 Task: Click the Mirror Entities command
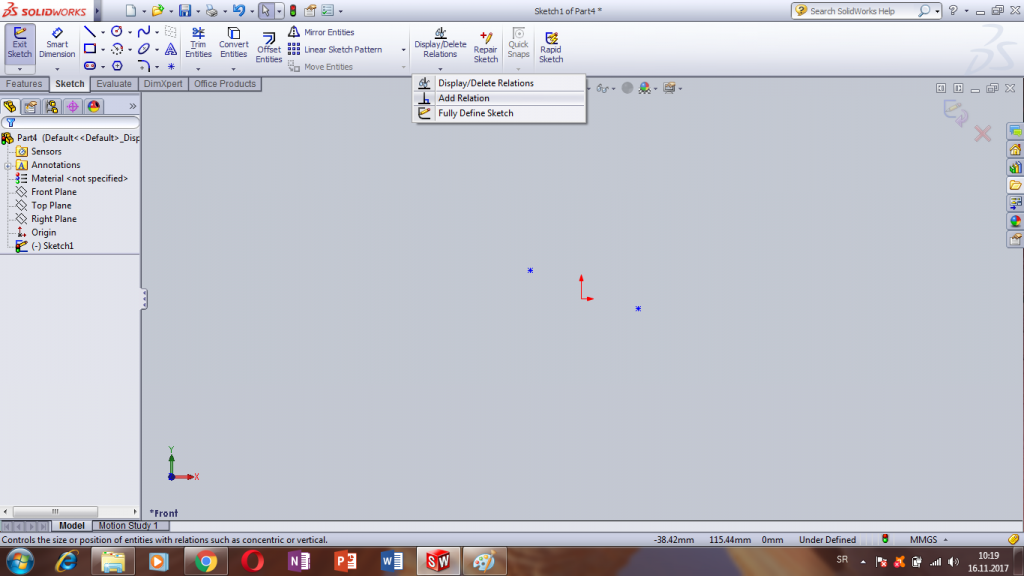[321, 32]
